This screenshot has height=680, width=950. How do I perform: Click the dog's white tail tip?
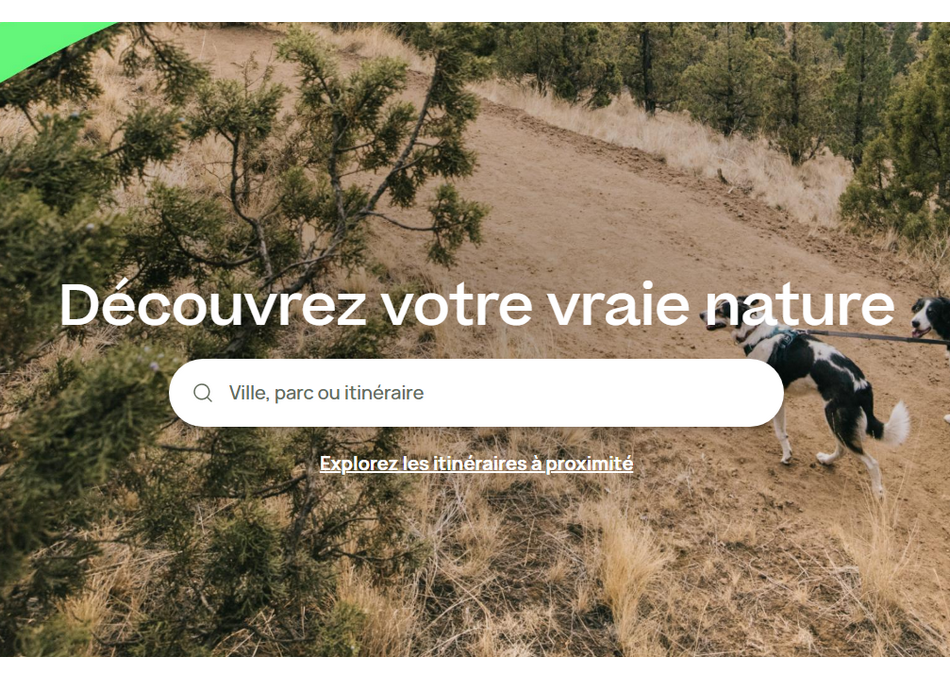[x=897, y=423]
